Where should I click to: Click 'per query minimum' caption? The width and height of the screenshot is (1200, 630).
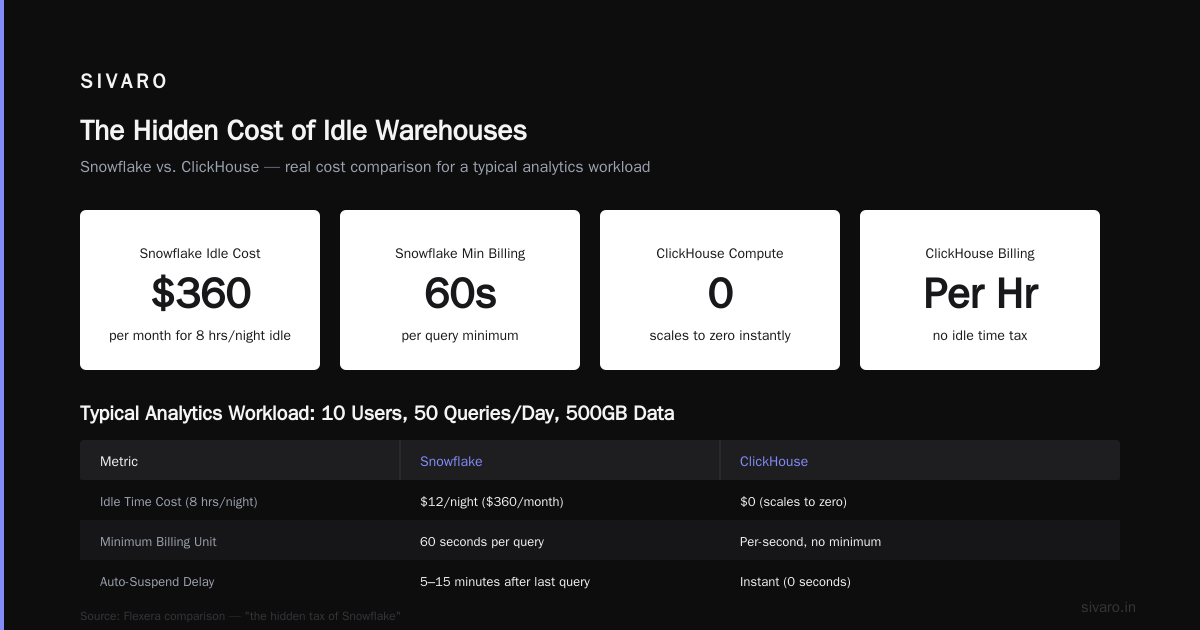click(x=460, y=336)
